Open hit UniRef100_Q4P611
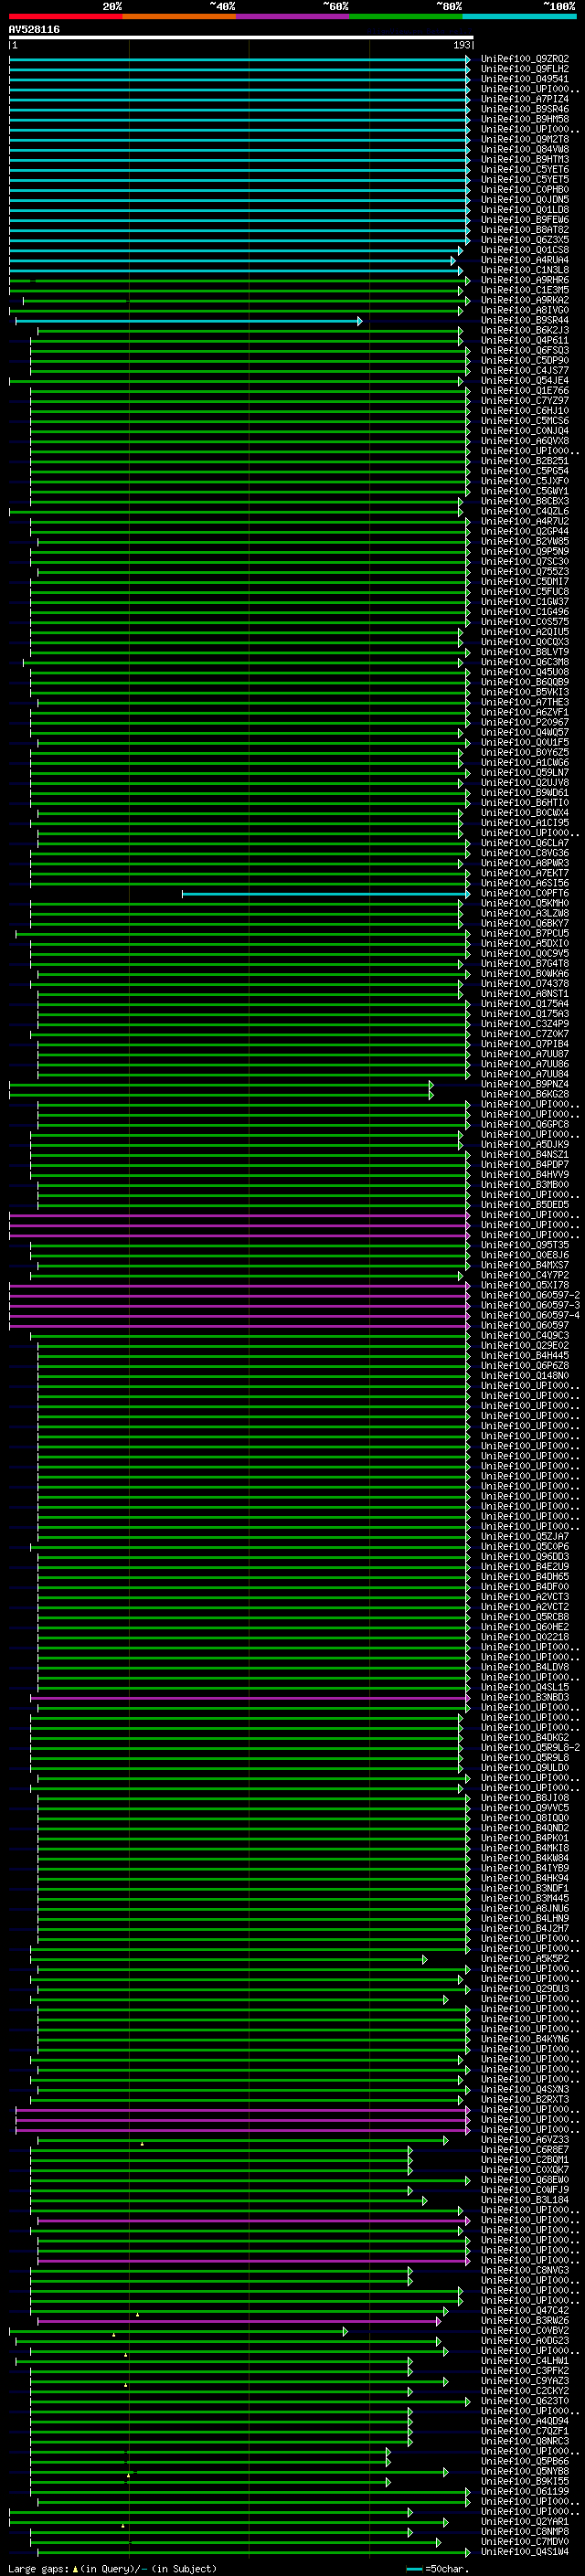 524,340
